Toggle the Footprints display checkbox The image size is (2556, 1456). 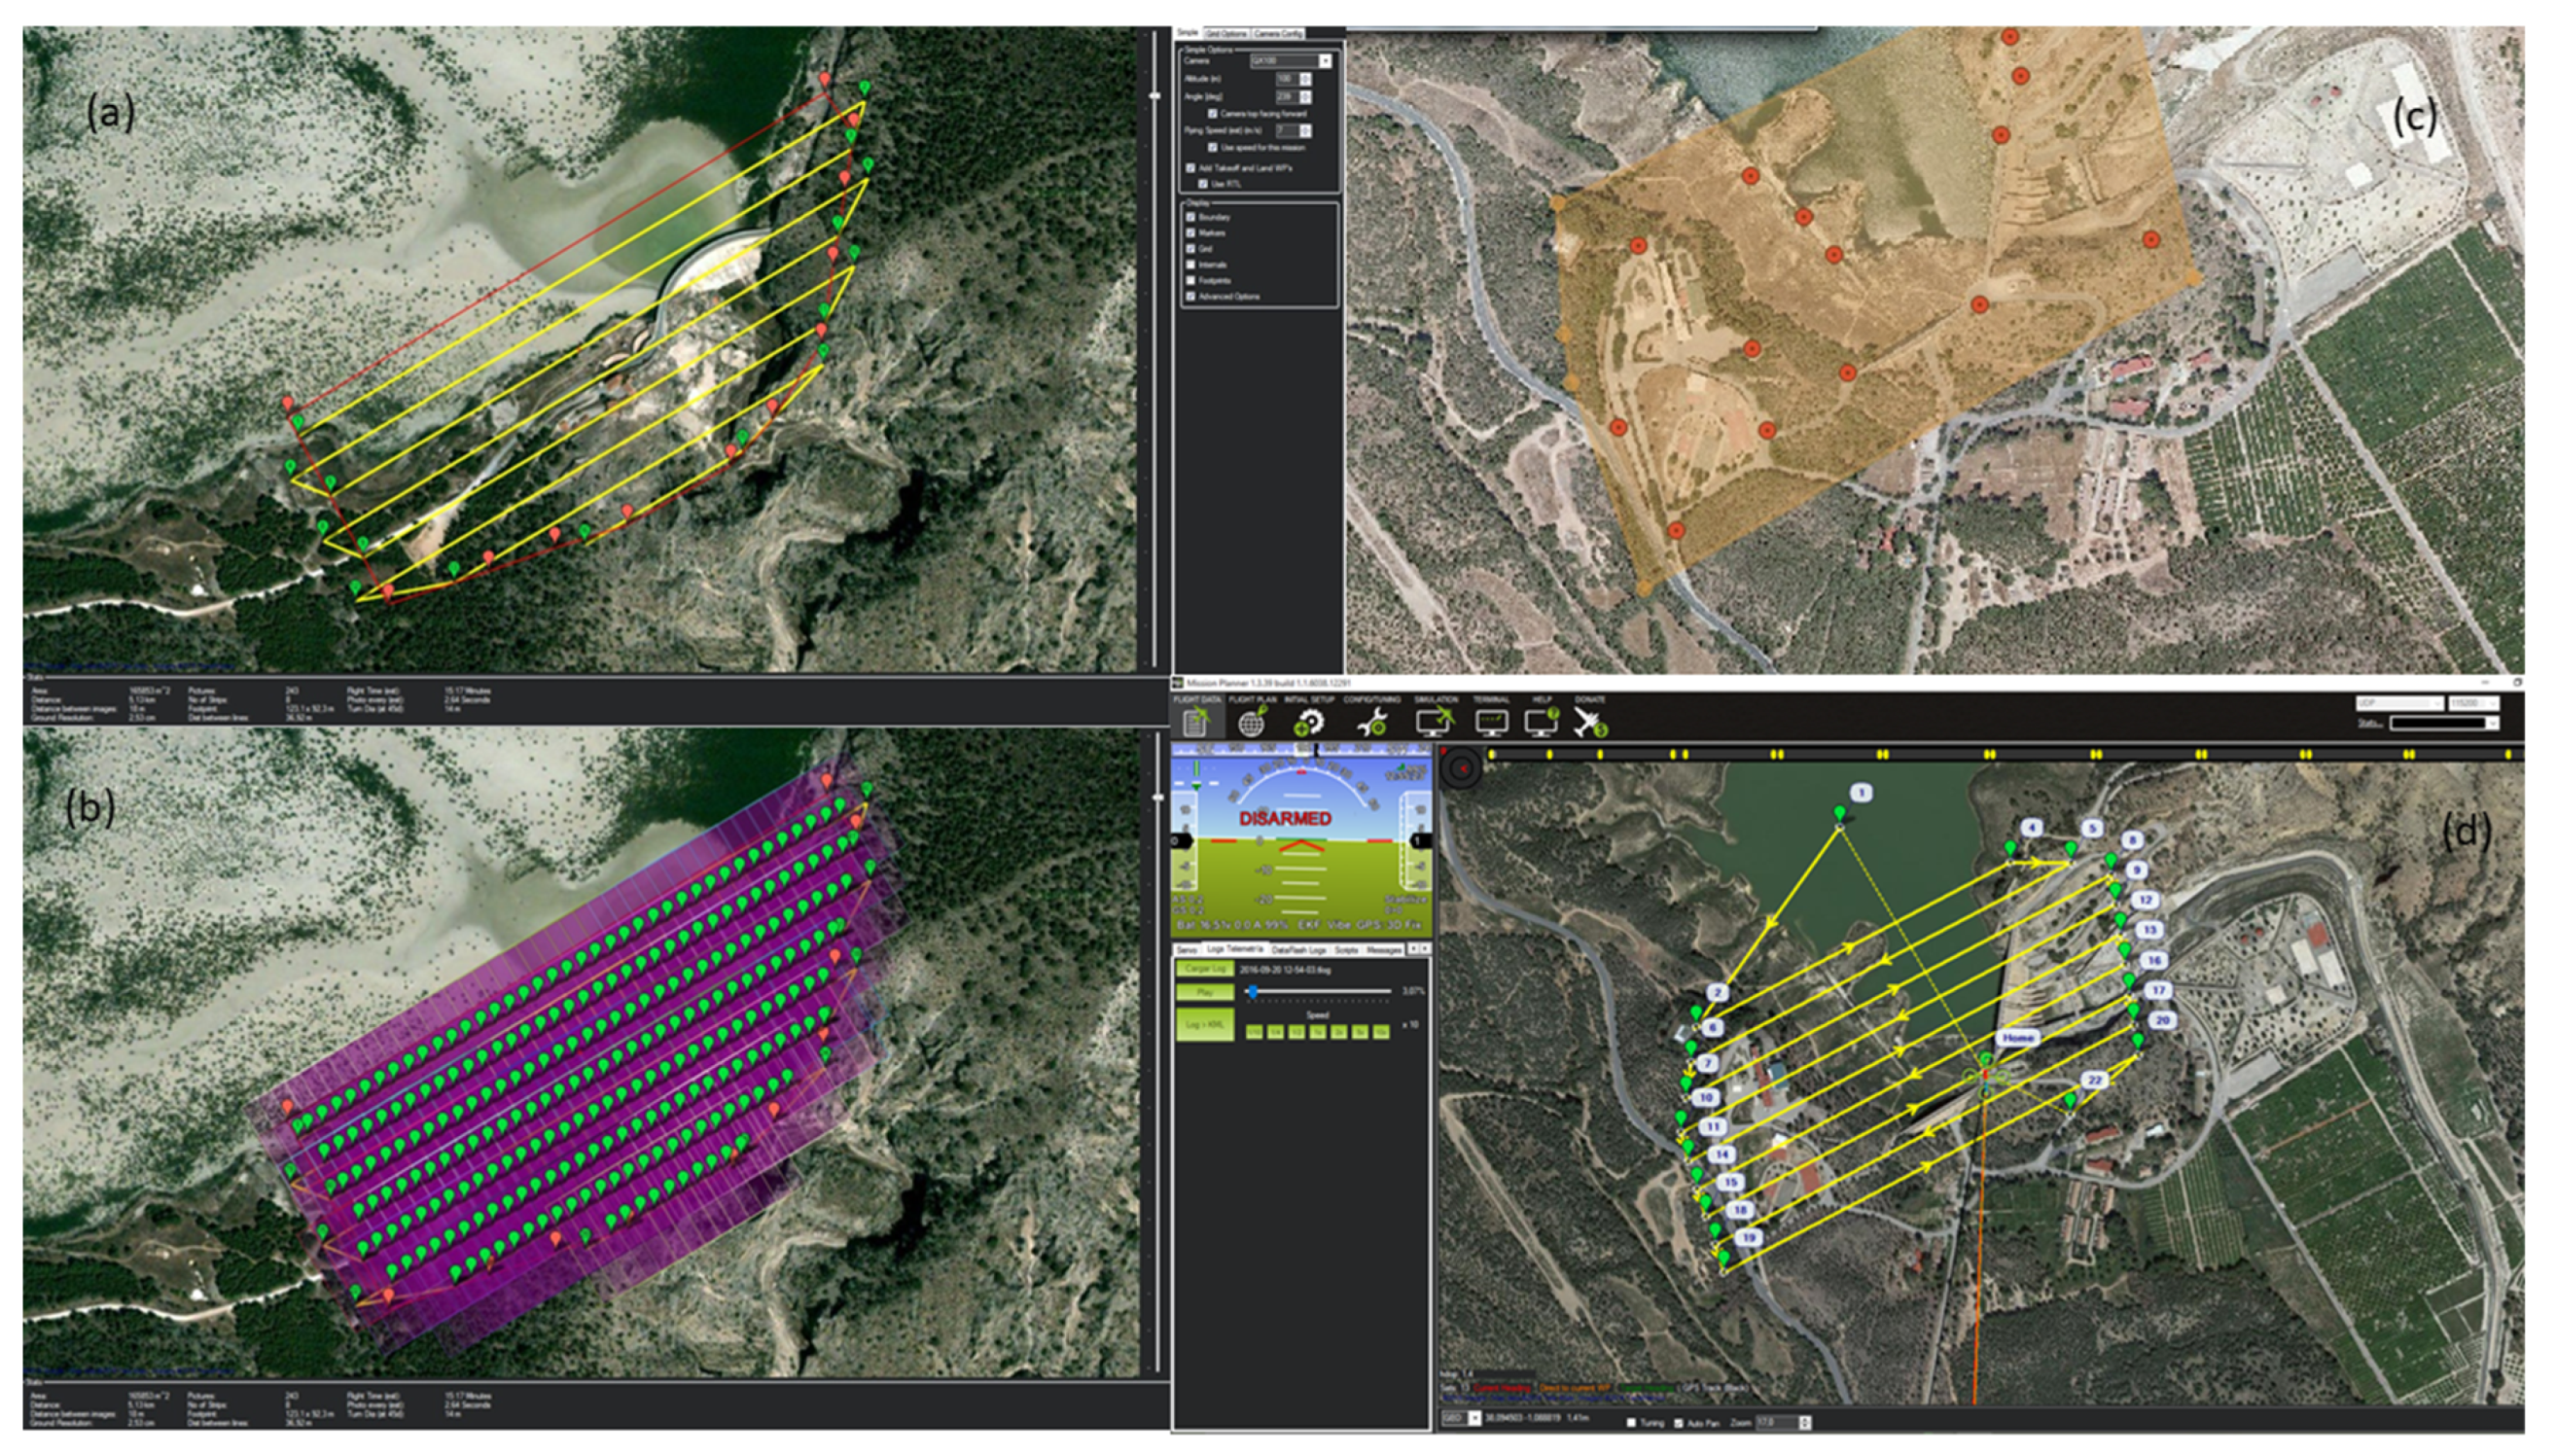[1191, 280]
